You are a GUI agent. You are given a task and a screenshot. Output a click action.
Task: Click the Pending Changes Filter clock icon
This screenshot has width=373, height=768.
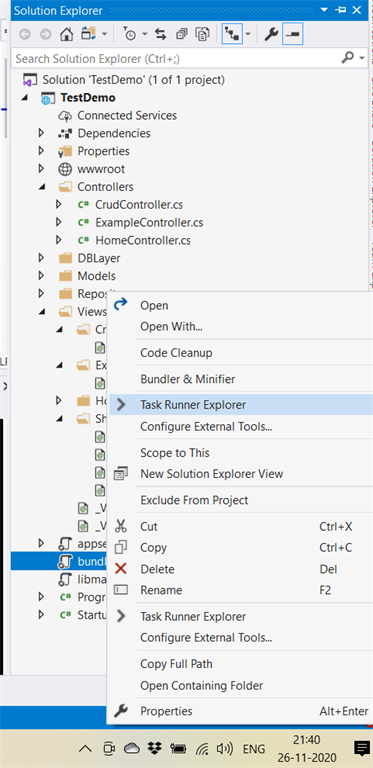click(x=130, y=34)
